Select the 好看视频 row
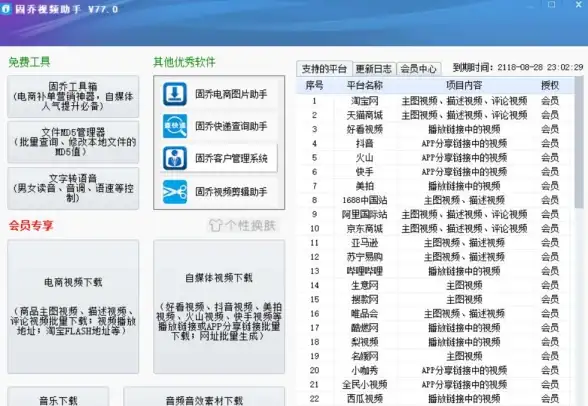This screenshot has width=588, height=406. pyautogui.click(x=435, y=129)
